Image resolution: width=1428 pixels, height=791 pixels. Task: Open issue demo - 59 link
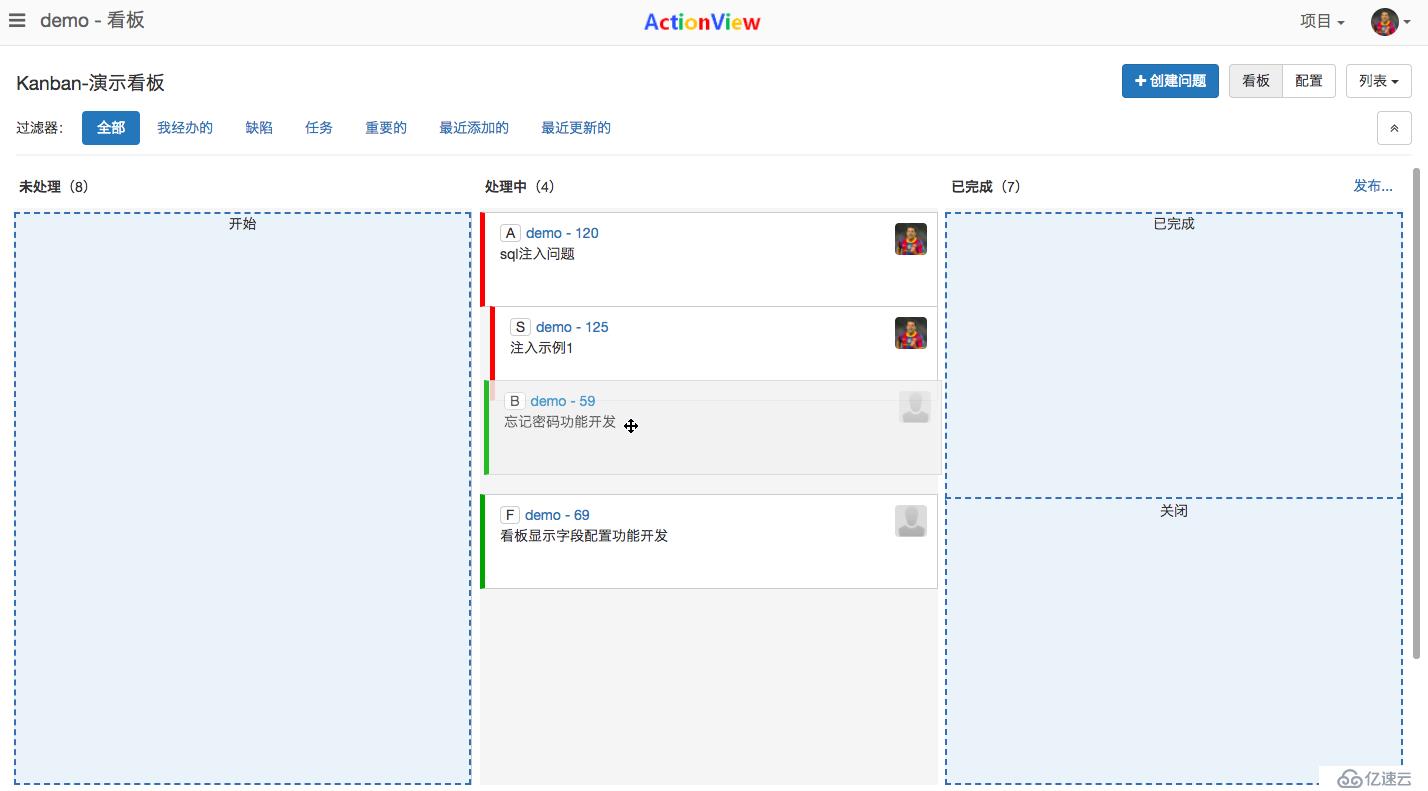click(x=563, y=401)
